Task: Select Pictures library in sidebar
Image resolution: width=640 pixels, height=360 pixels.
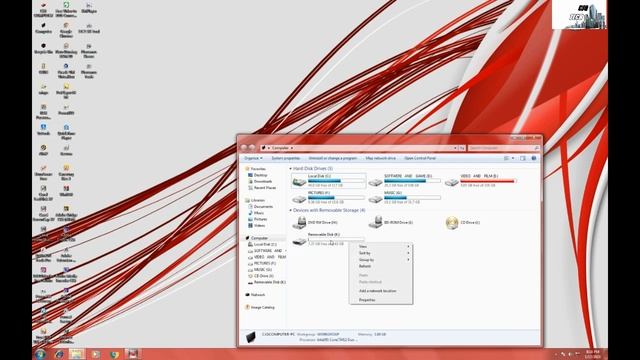Action: coord(260,219)
